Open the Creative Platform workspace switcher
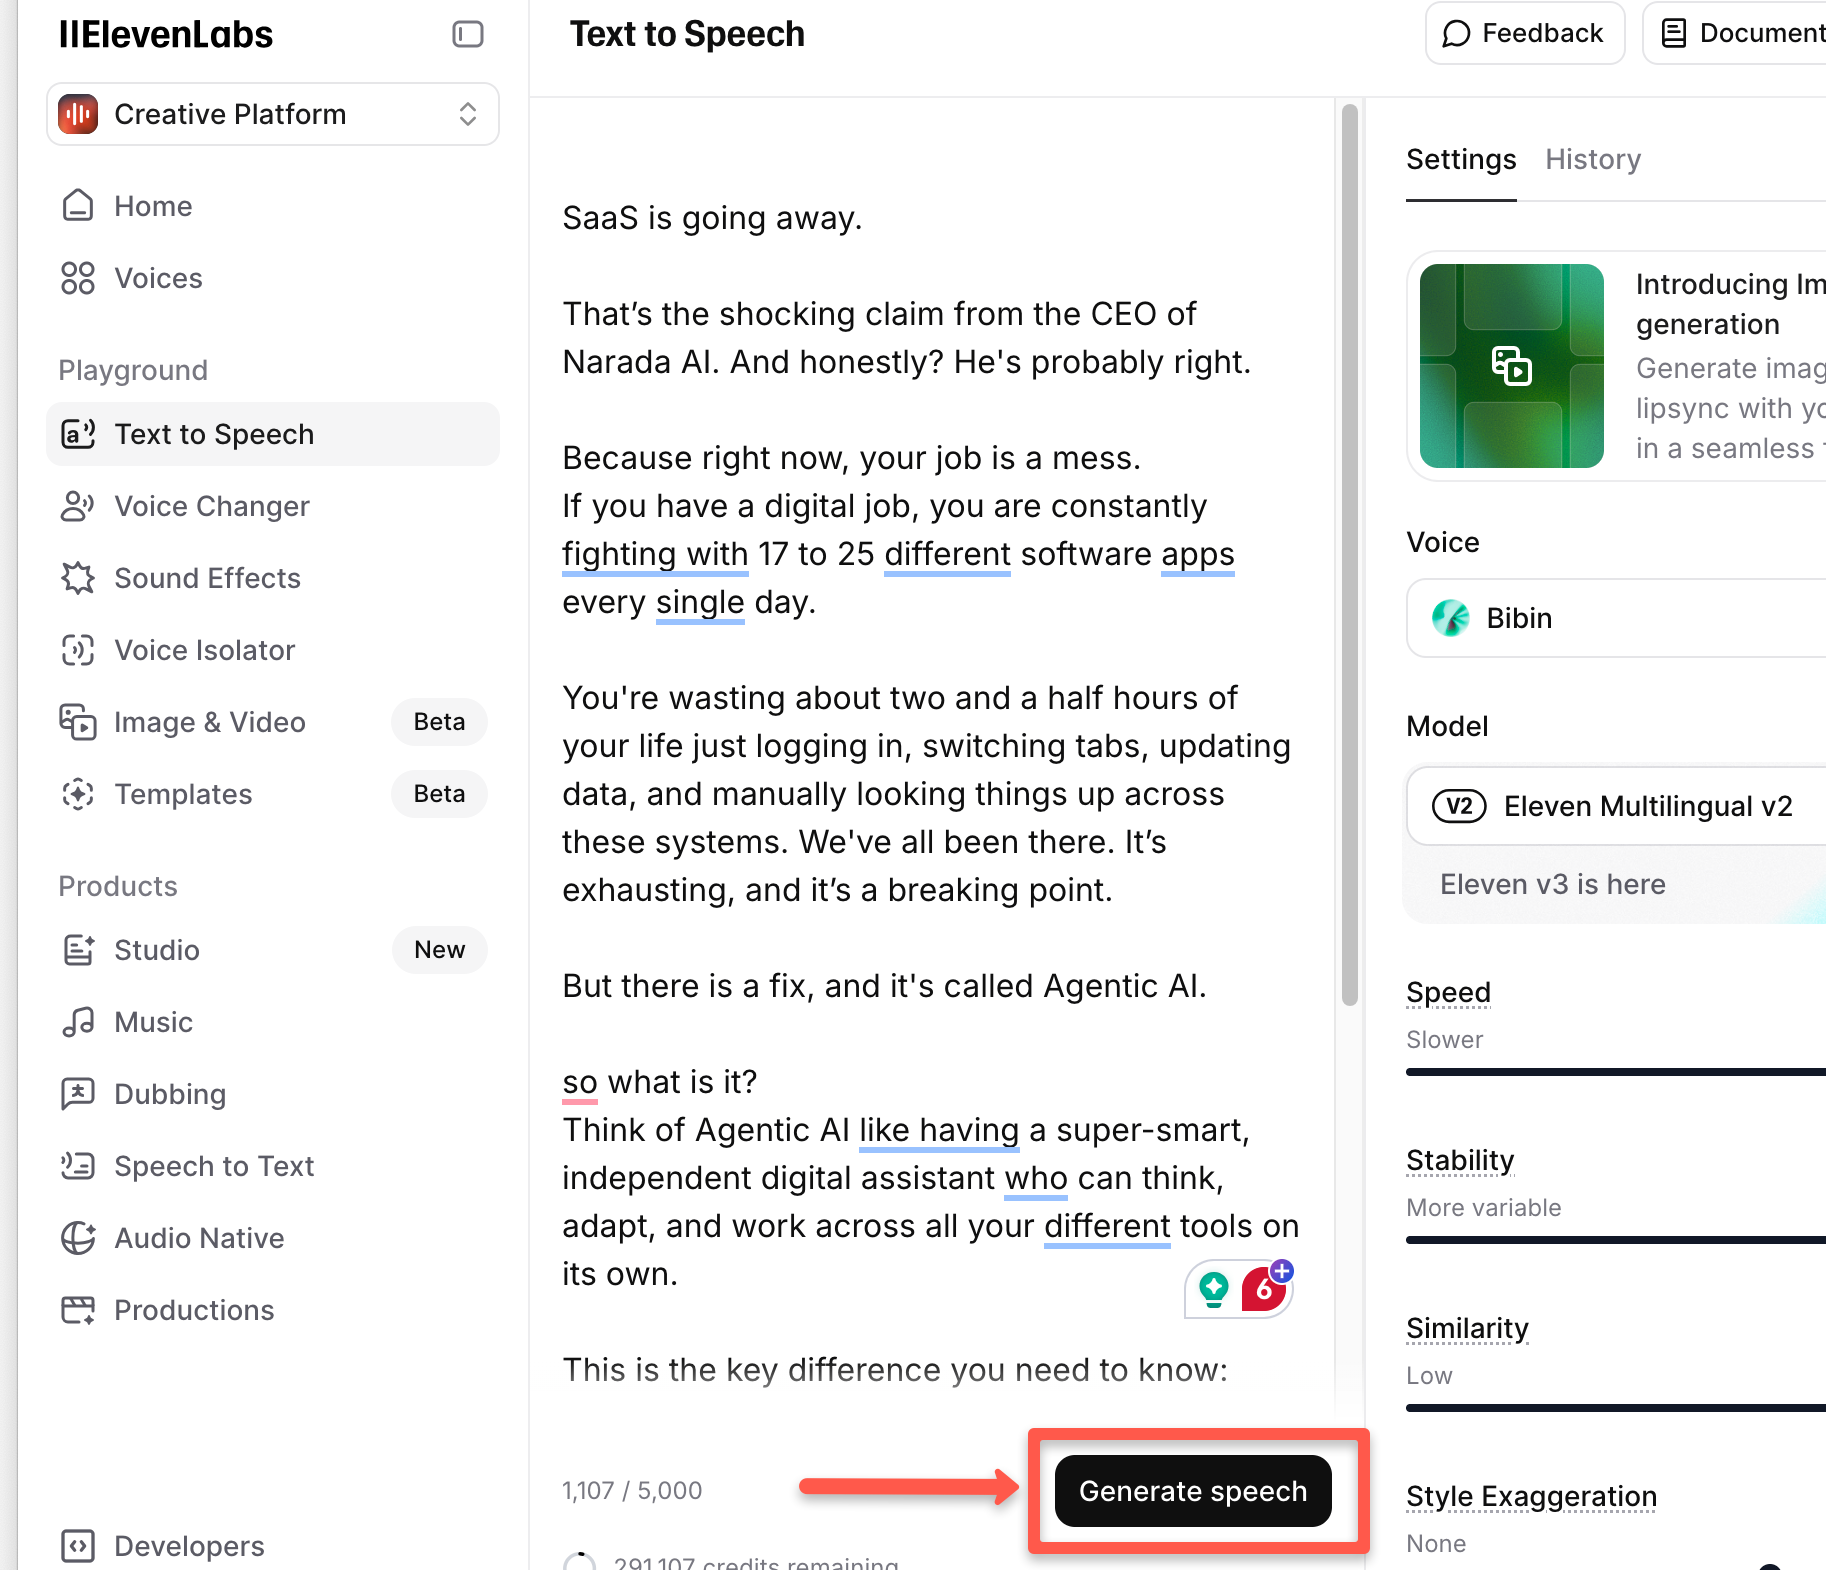 (x=271, y=114)
